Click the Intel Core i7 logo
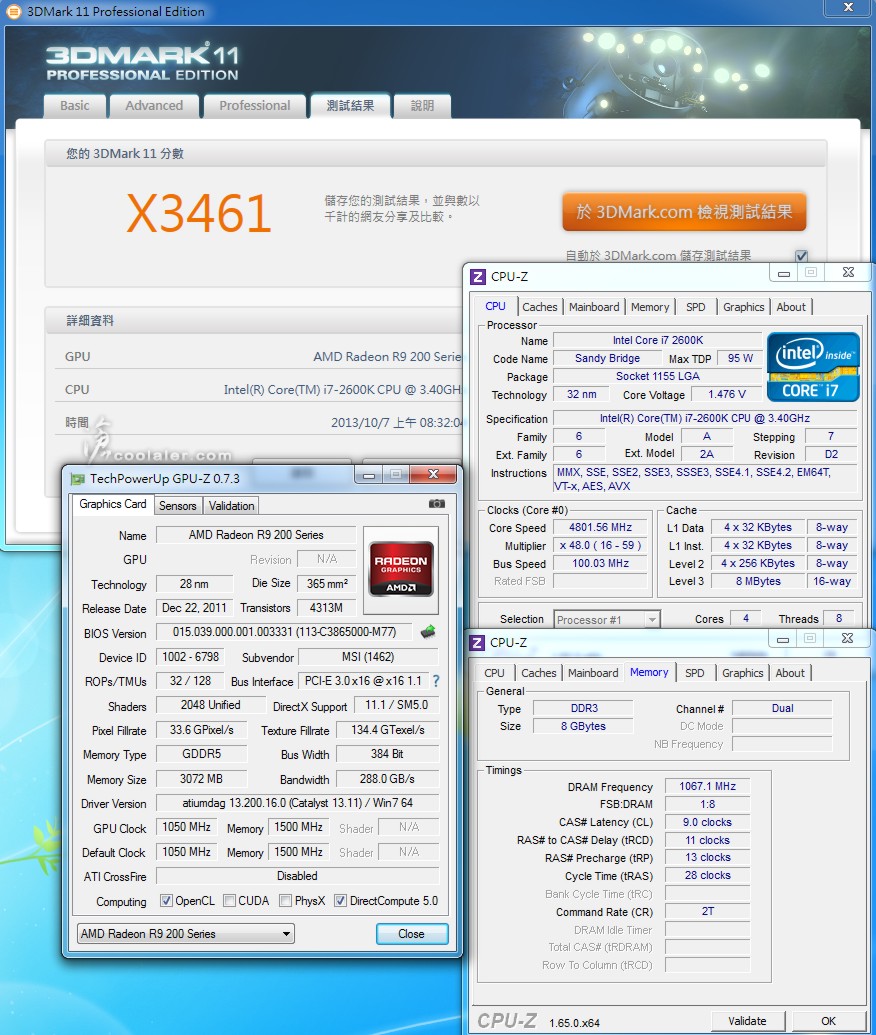Image resolution: width=876 pixels, height=1035 pixels. coord(813,367)
